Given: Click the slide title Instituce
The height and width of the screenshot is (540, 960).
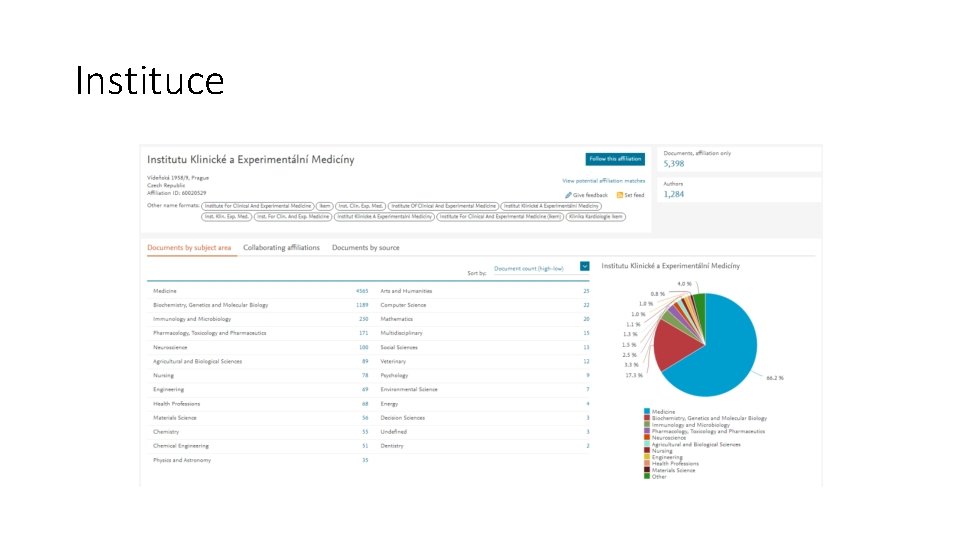Looking at the screenshot, I should [x=149, y=81].
